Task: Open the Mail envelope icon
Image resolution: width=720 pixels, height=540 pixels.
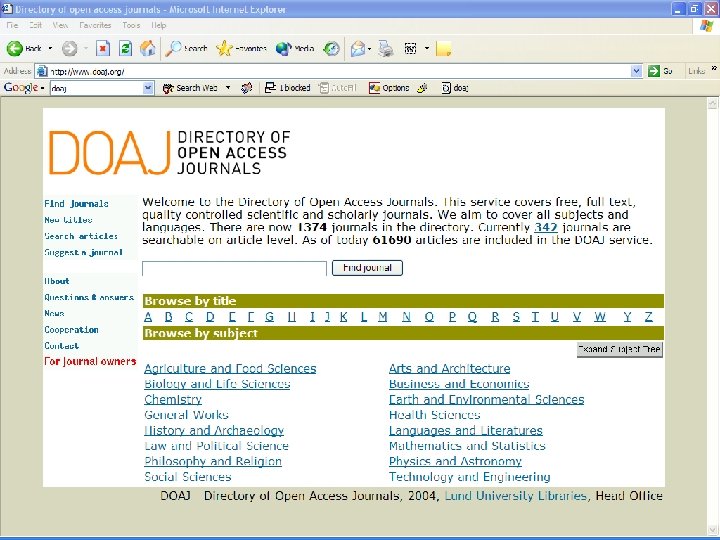Action: (357, 48)
